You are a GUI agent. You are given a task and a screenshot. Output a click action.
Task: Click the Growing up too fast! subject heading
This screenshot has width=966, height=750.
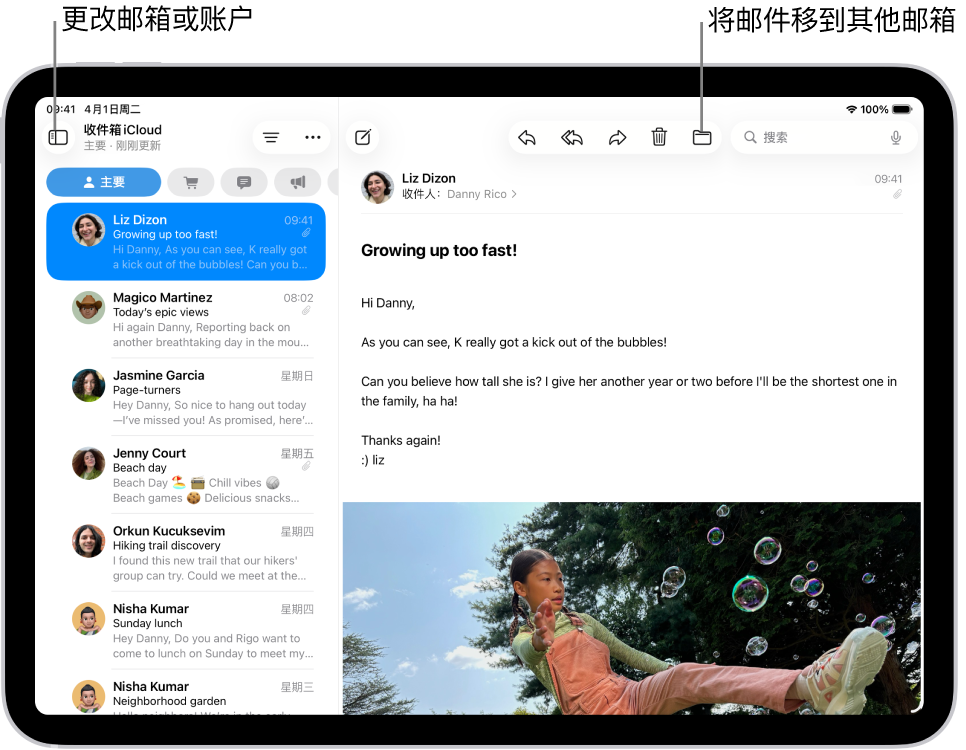click(439, 250)
